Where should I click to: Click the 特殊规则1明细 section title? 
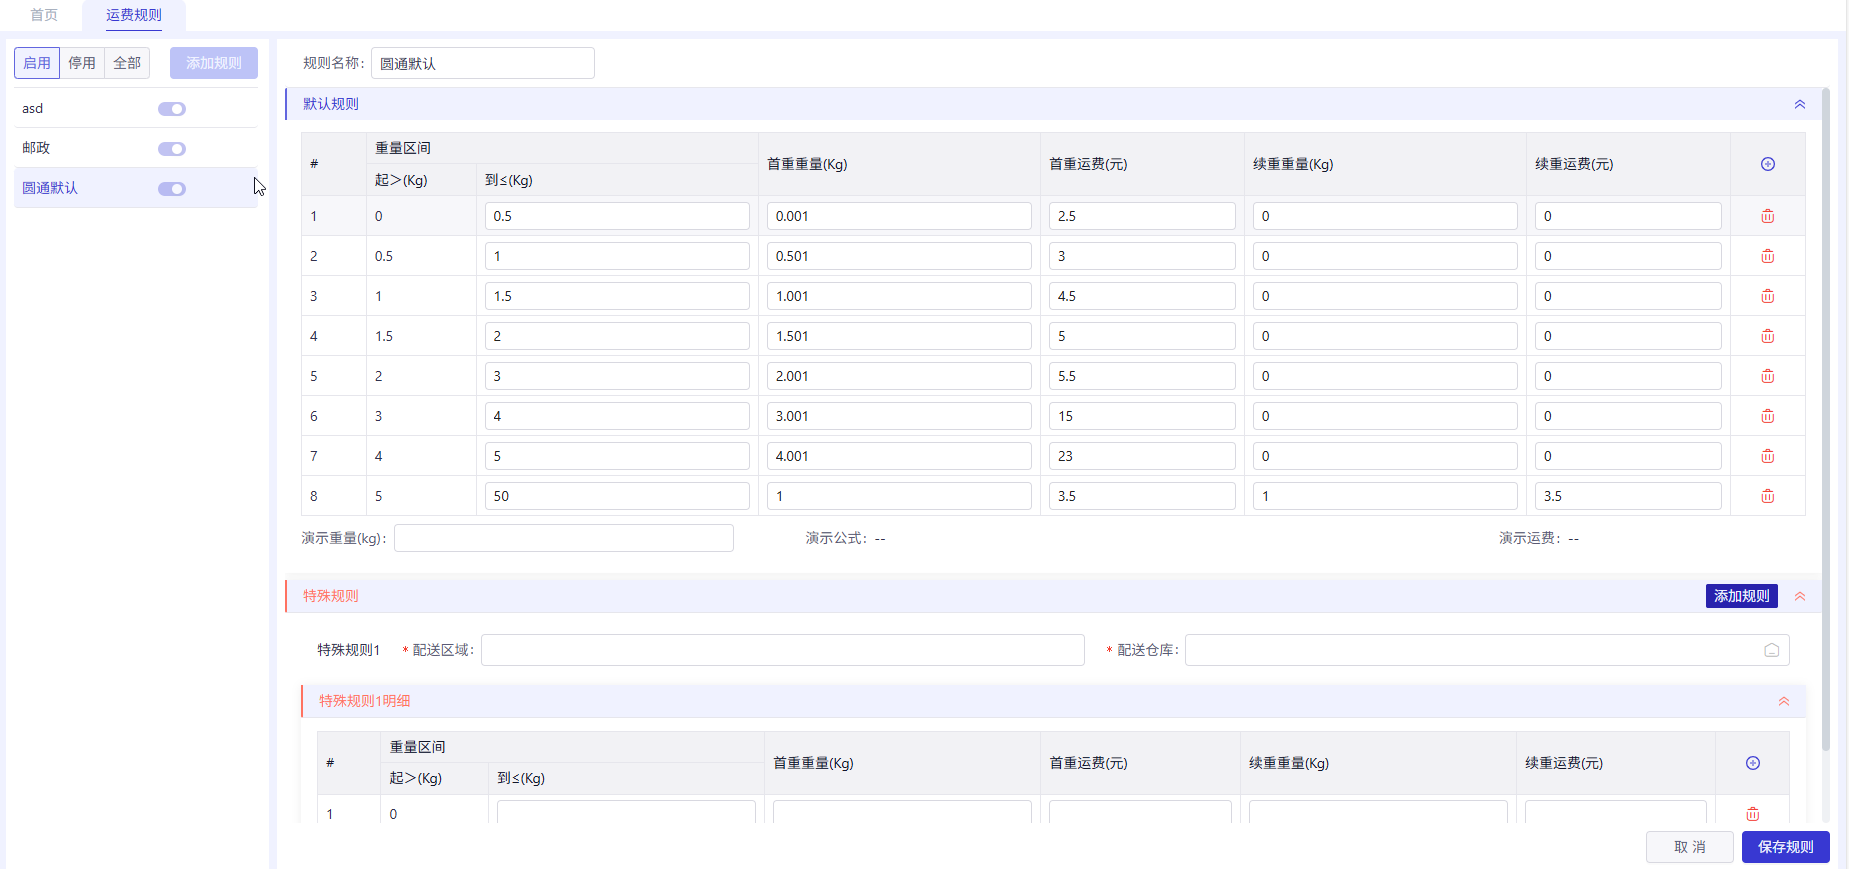[365, 701]
